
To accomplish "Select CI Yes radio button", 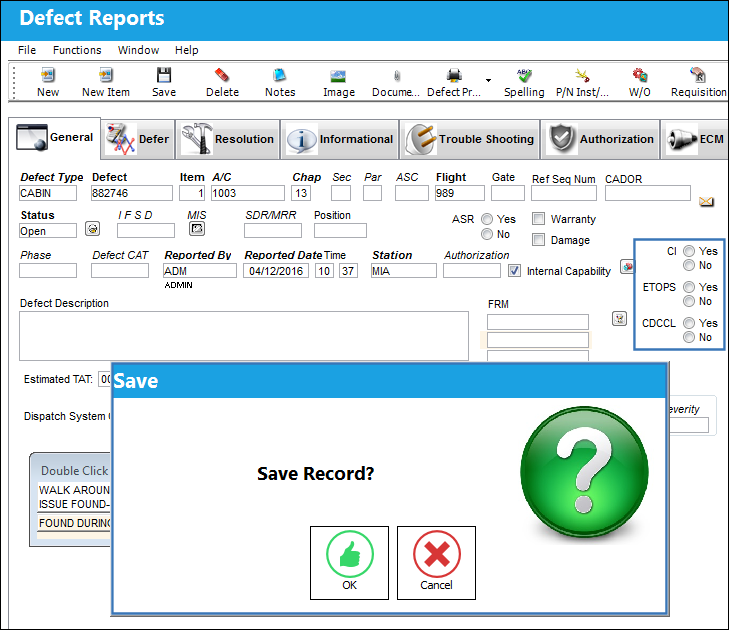I will click(x=689, y=251).
